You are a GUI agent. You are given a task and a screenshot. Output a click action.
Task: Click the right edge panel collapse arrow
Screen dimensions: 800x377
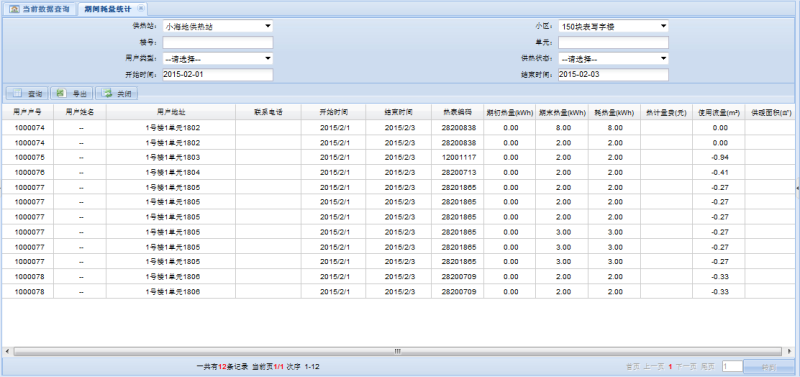pos(797,188)
